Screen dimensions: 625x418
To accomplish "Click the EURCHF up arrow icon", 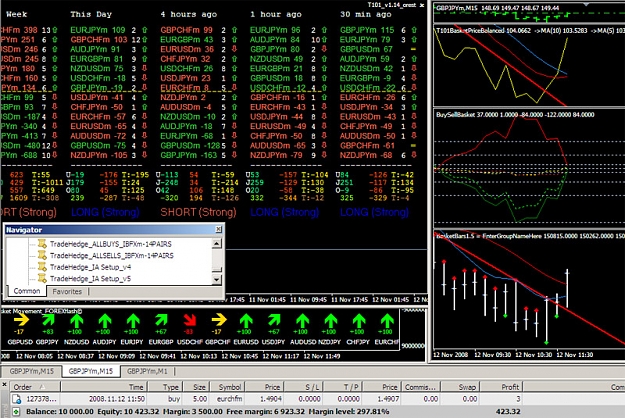I will (387, 321).
